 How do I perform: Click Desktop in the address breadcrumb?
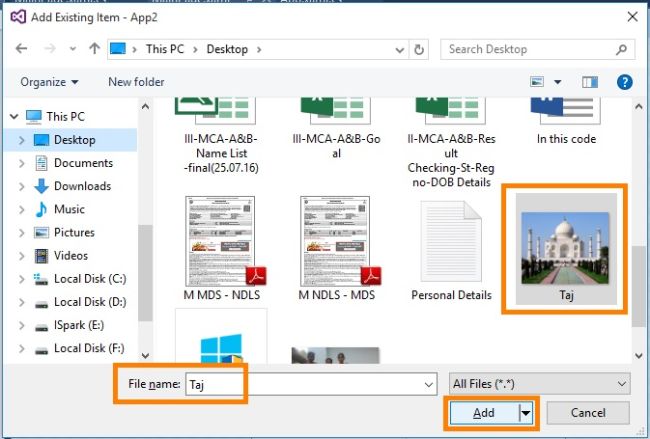(x=227, y=49)
